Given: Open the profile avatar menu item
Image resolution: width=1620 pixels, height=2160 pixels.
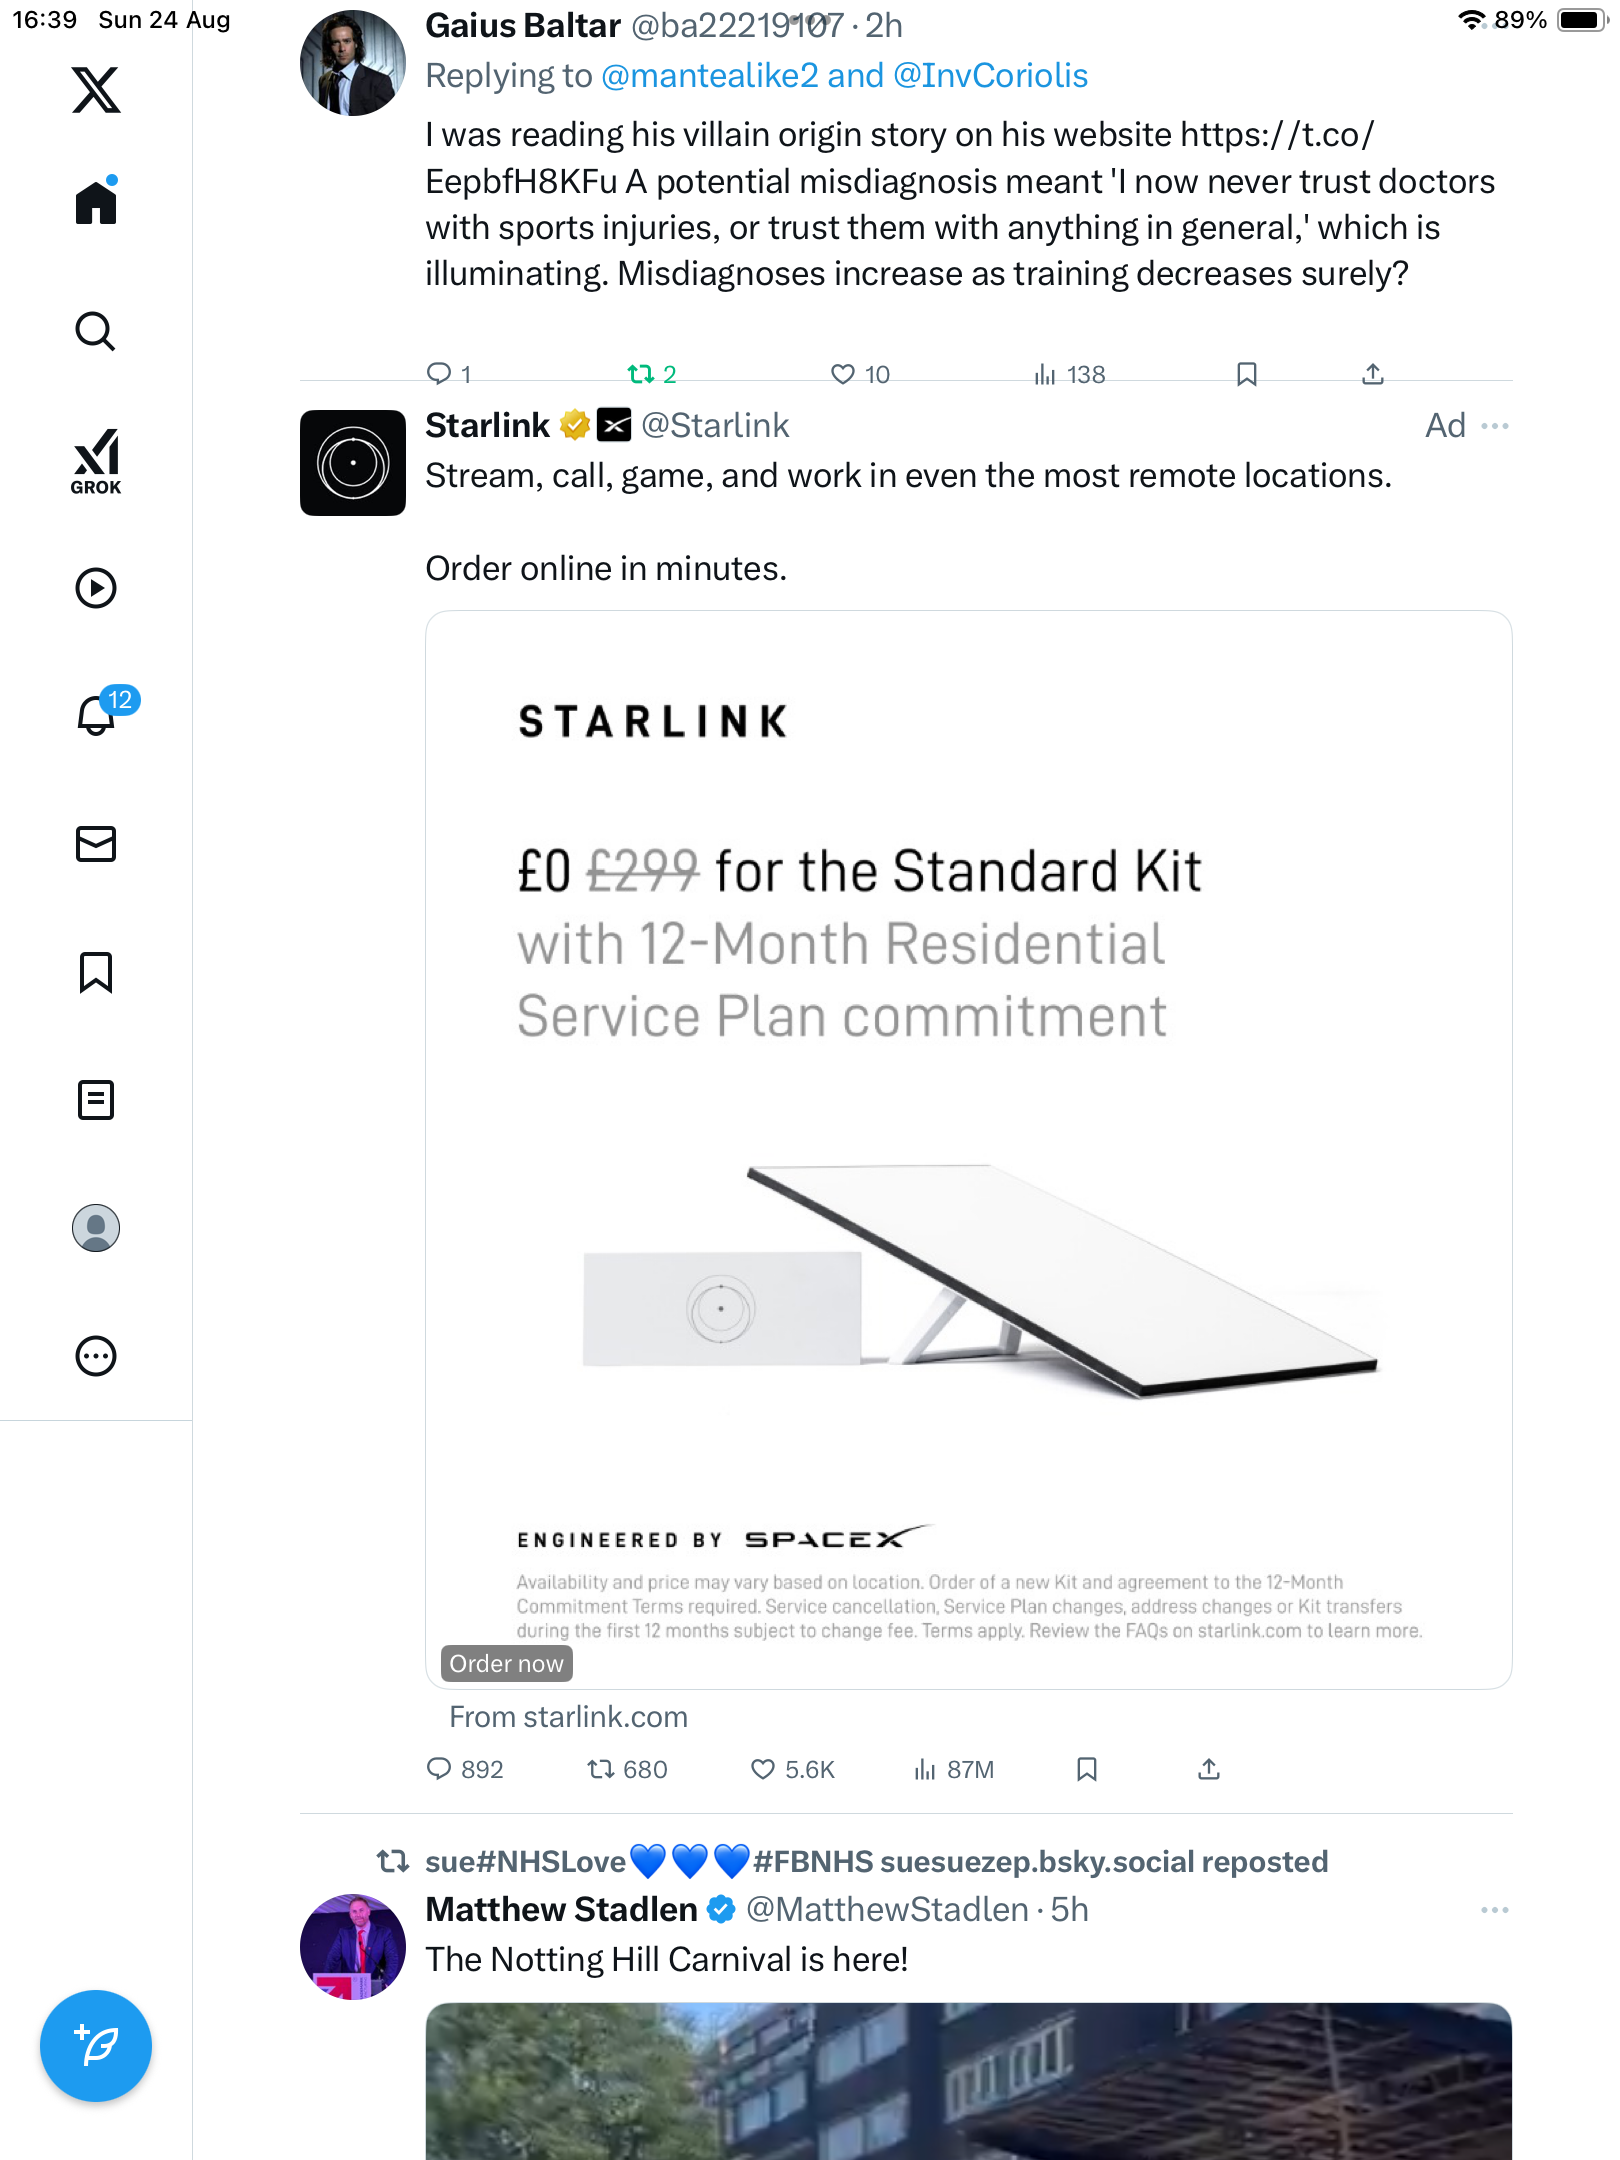Looking at the screenshot, I should pyautogui.click(x=96, y=1228).
